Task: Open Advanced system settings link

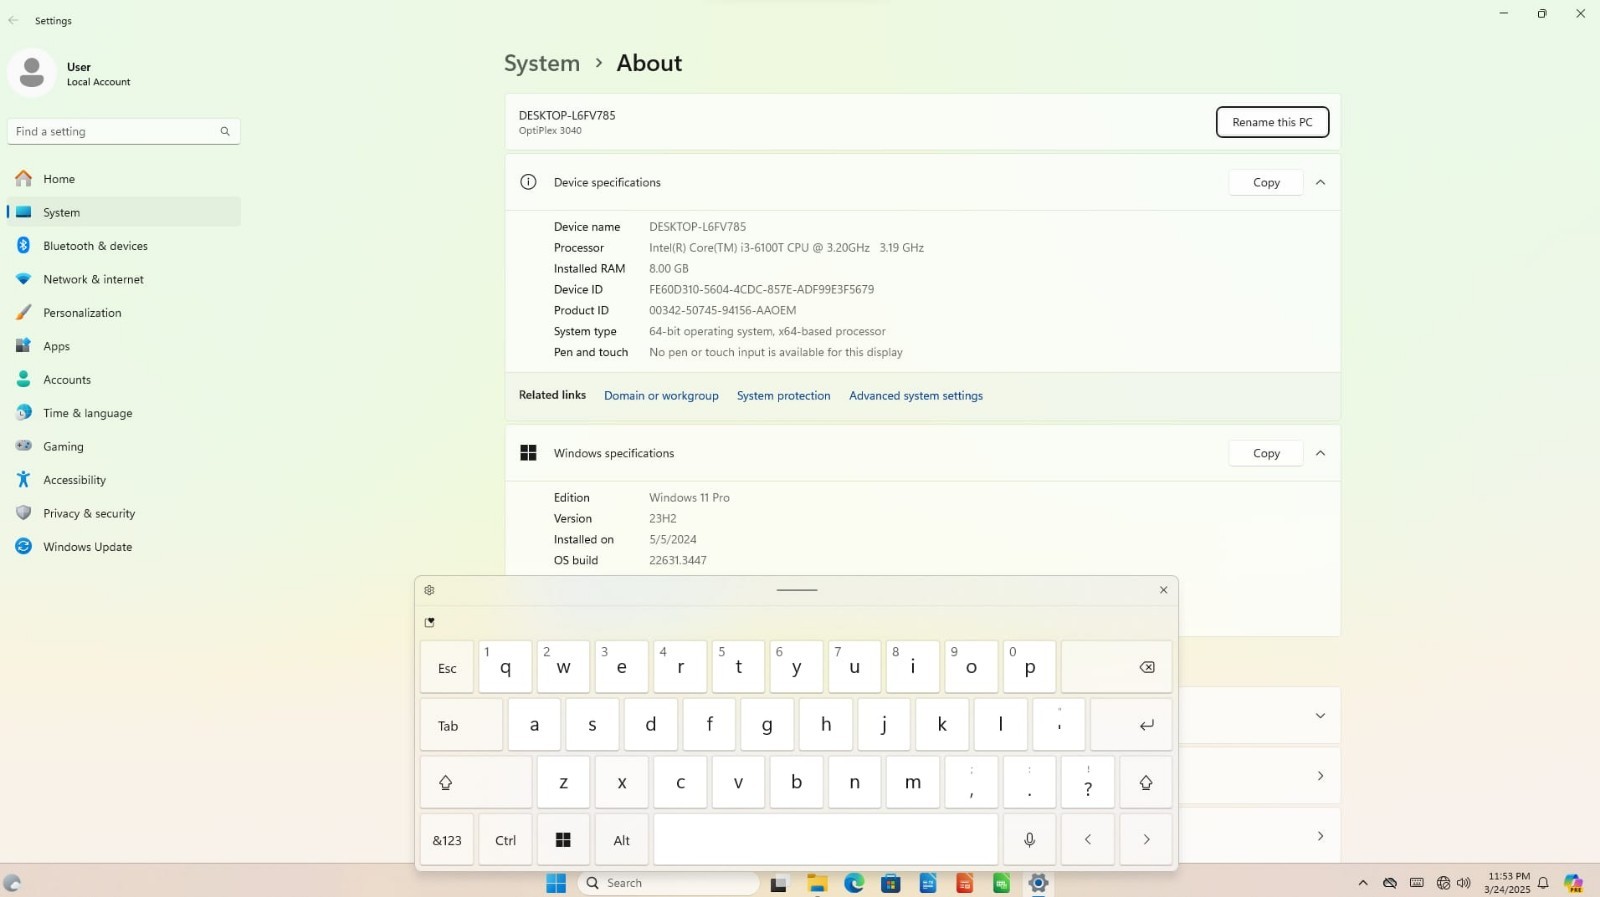Action: pyautogui.click(x=916, y=396)
